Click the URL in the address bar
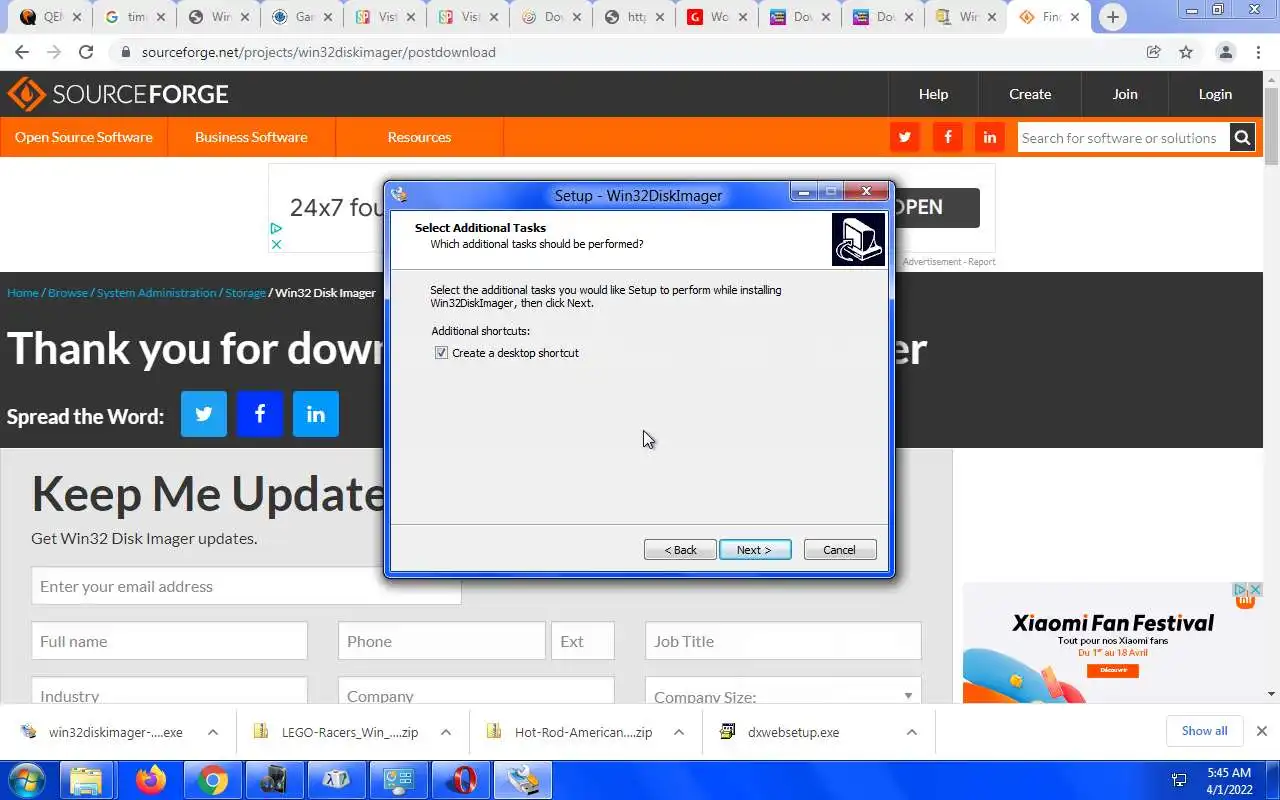Image resolution: width=1280 pixels, height=800 pixels. coord(318,52)
